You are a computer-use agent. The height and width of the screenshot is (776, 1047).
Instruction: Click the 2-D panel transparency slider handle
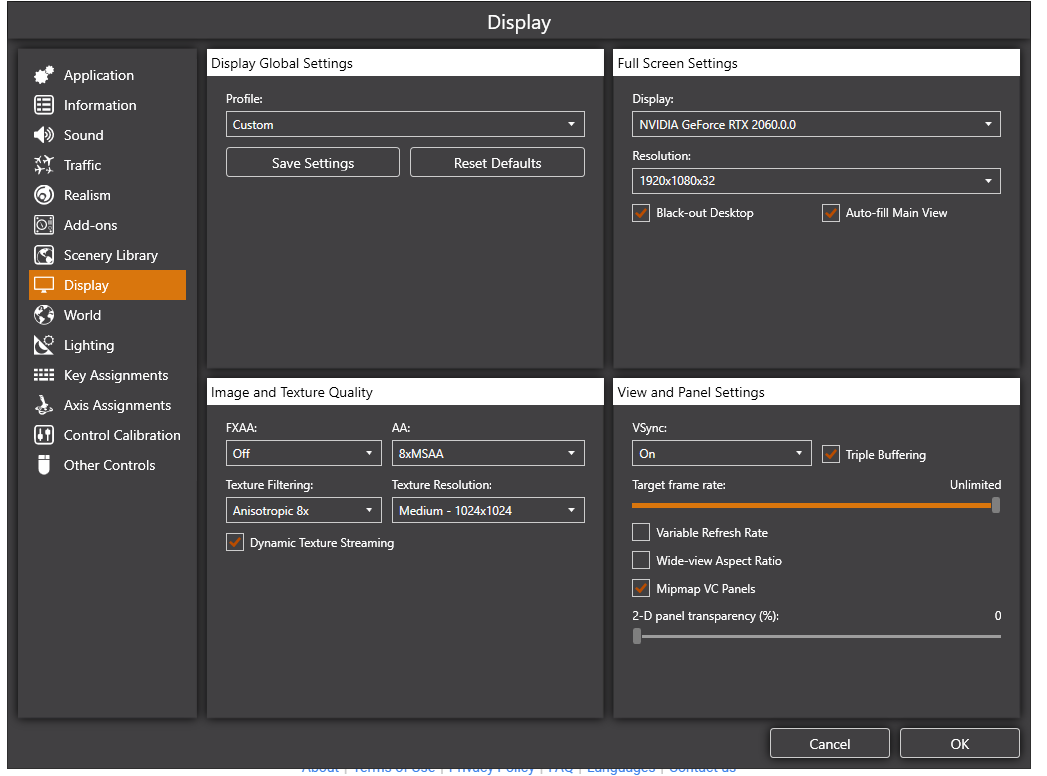(x=637, y=636)
